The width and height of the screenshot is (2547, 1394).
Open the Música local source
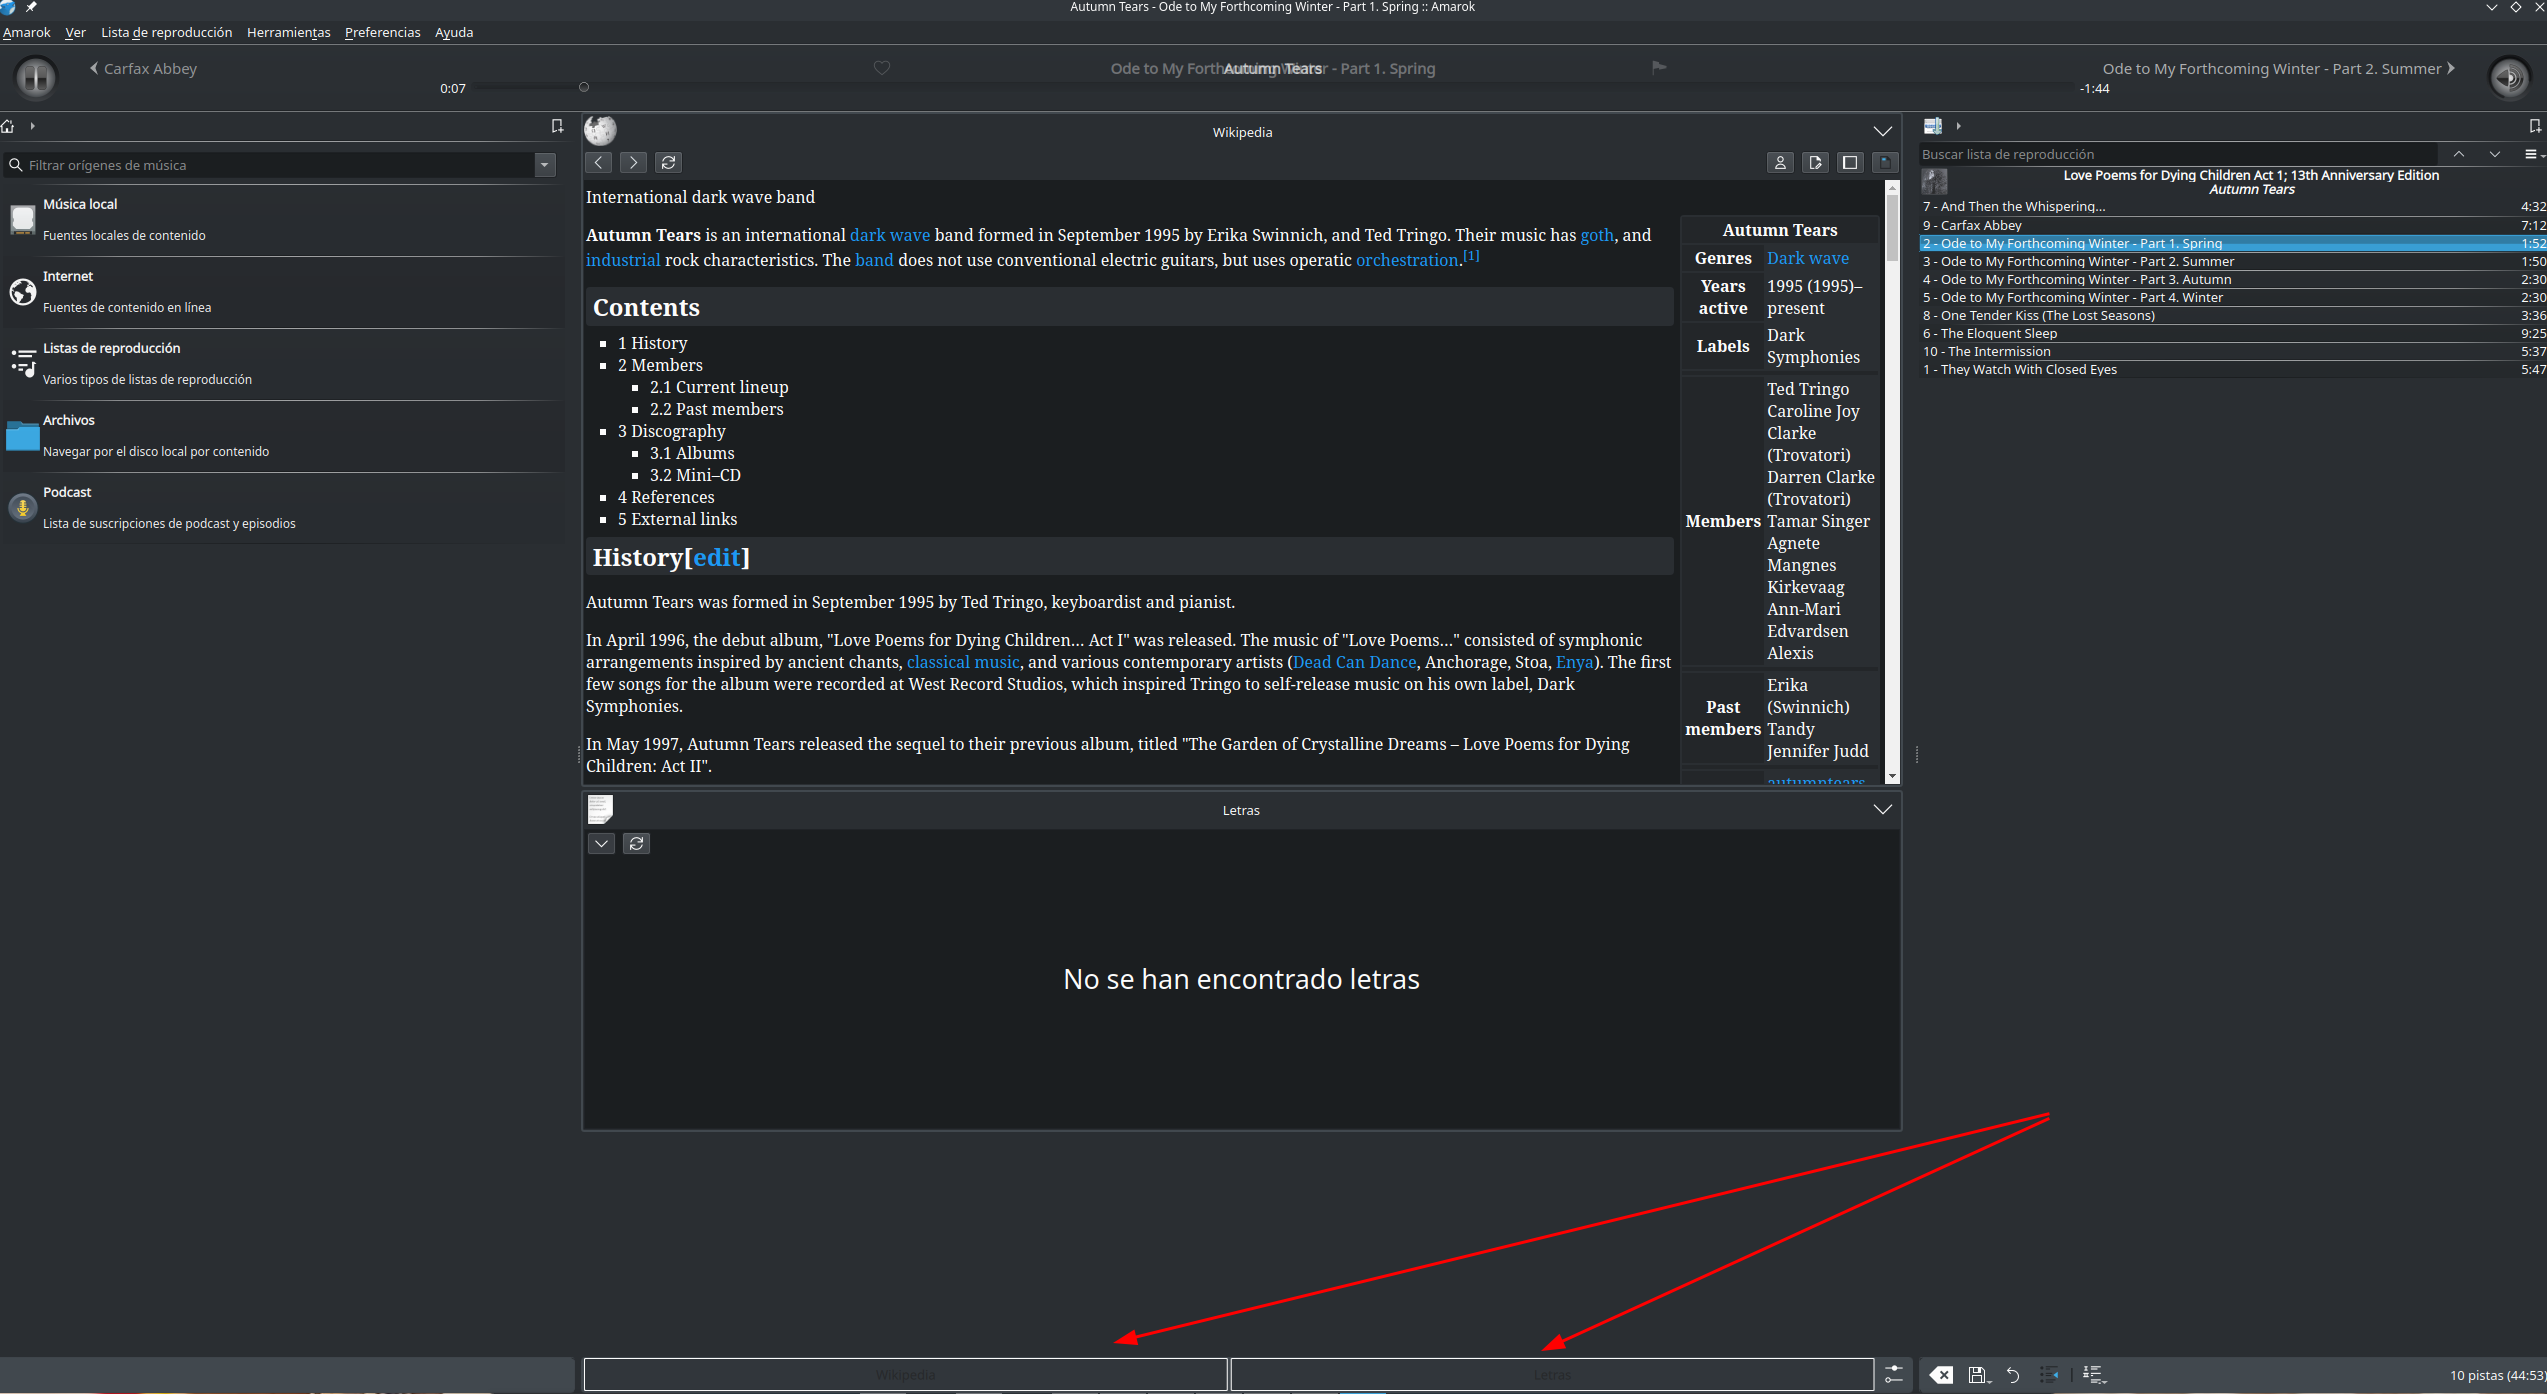coord(284,219)
